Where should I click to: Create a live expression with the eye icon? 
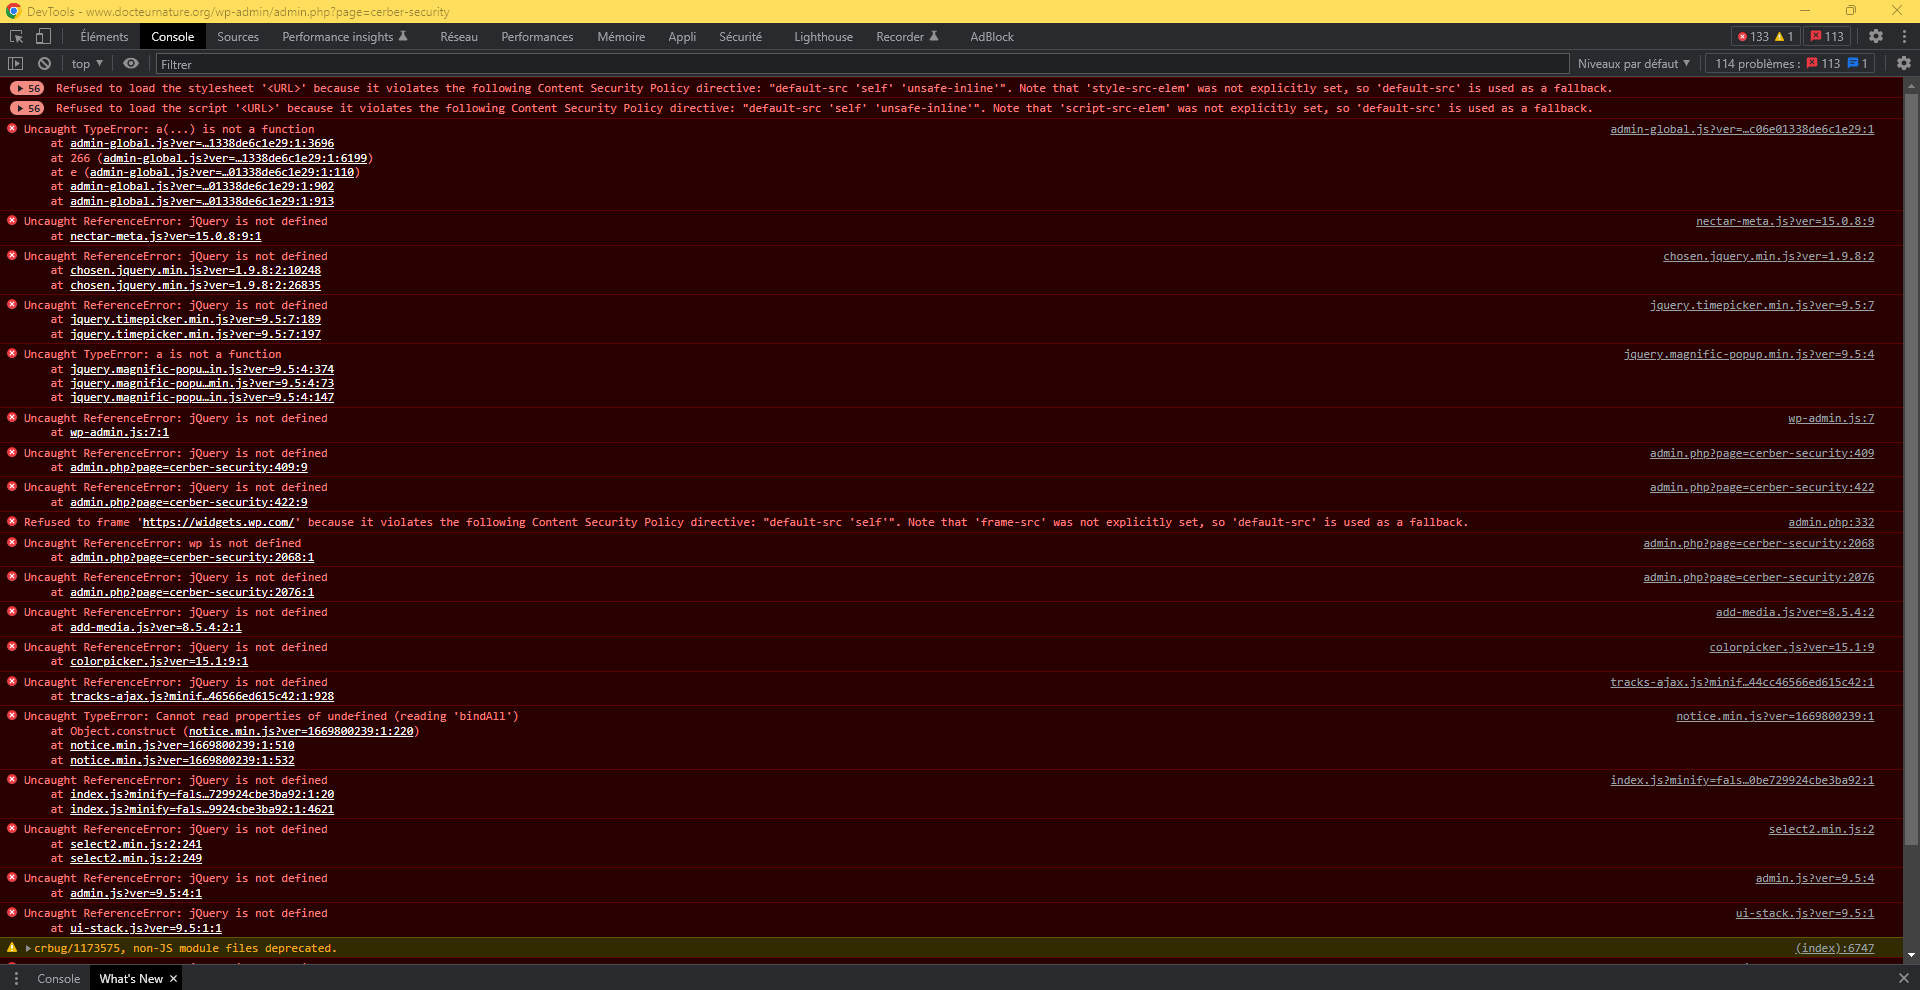tap(130, 62)
